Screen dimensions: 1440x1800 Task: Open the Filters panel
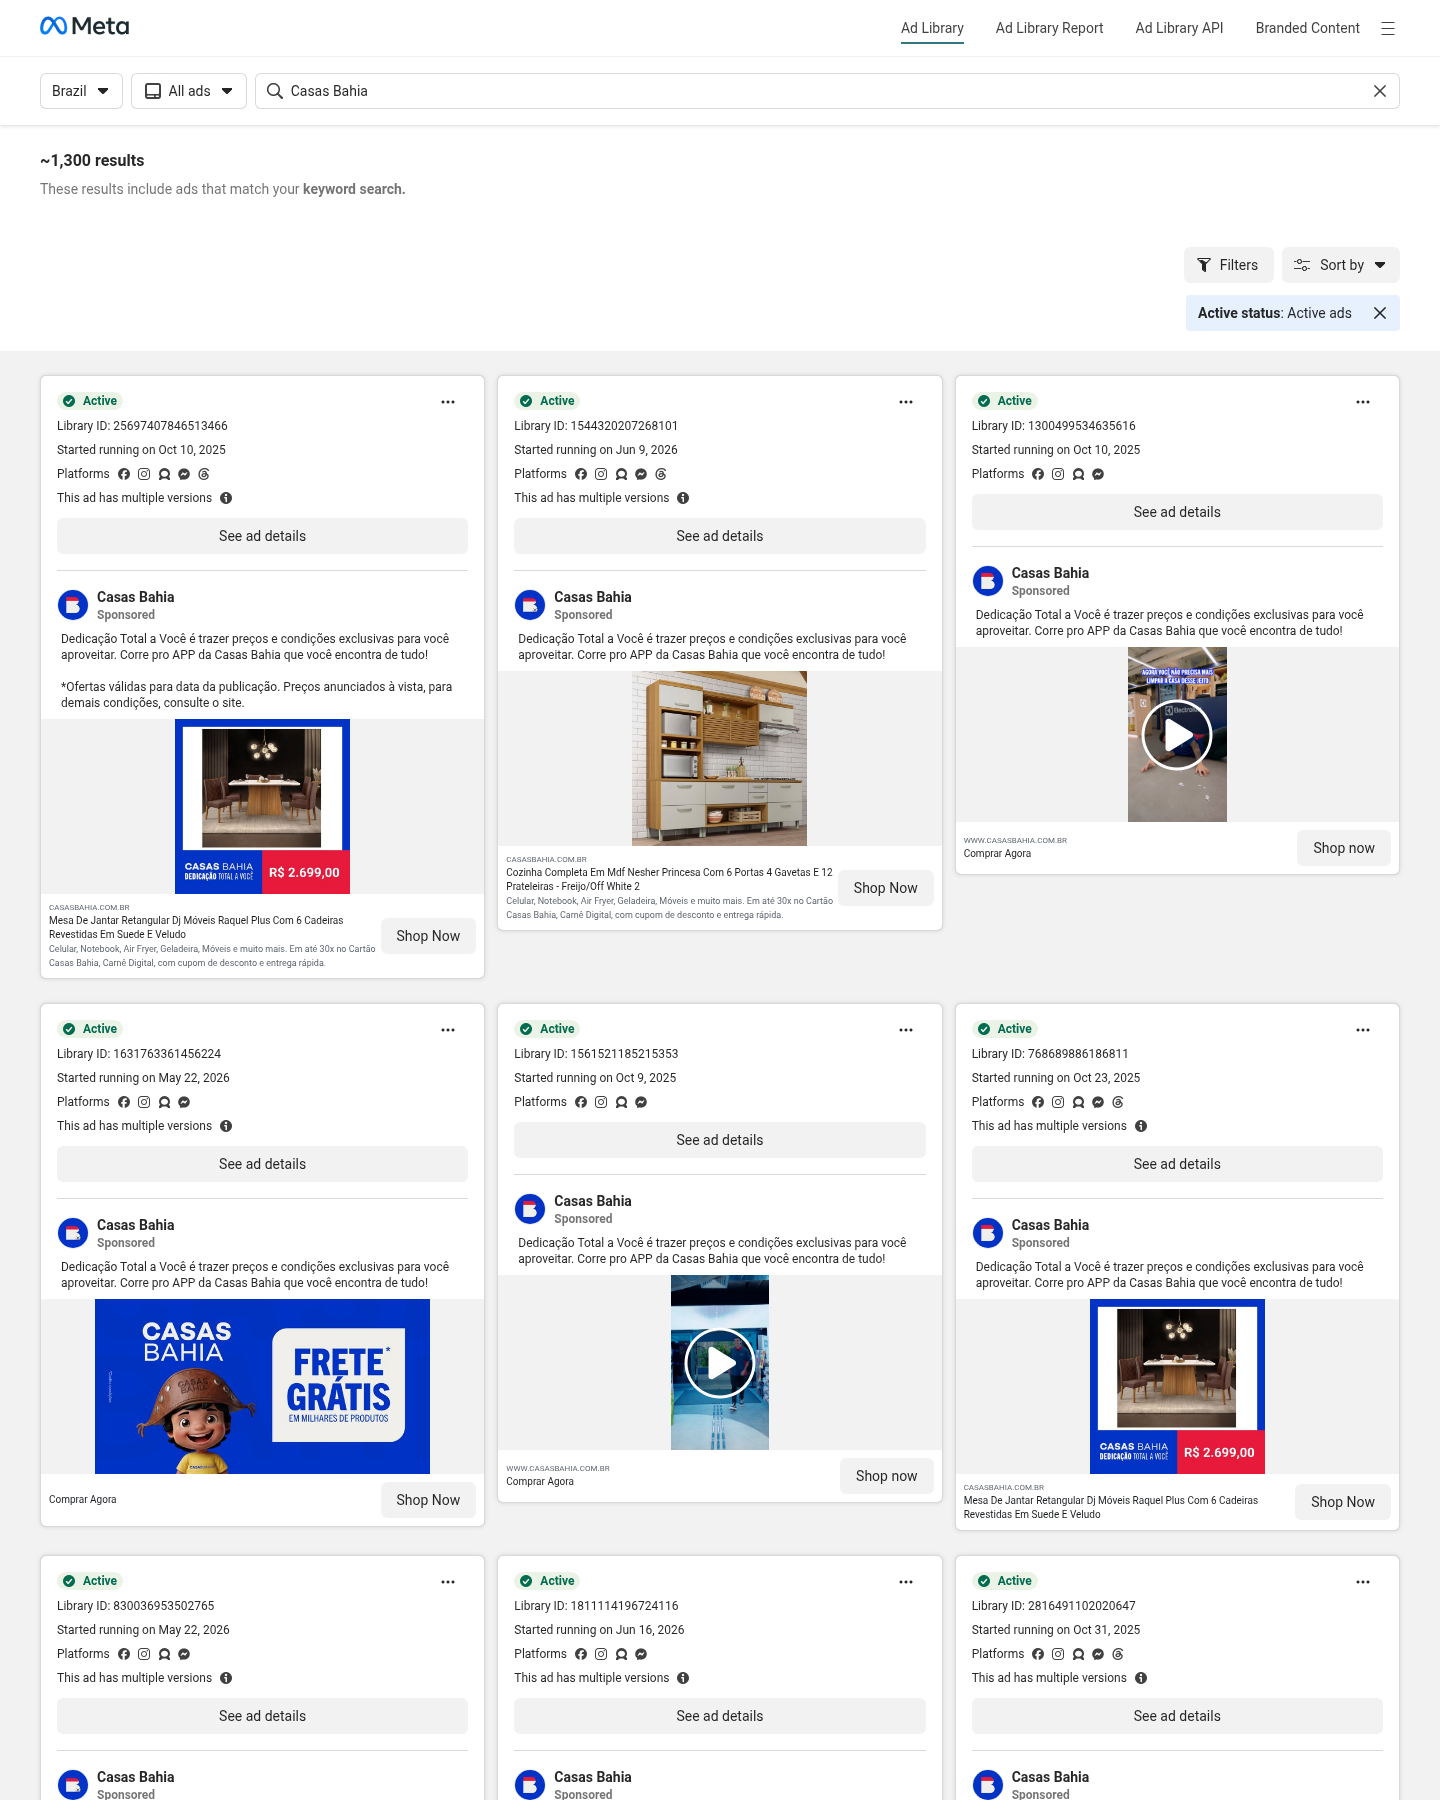tap(1228, 265)
